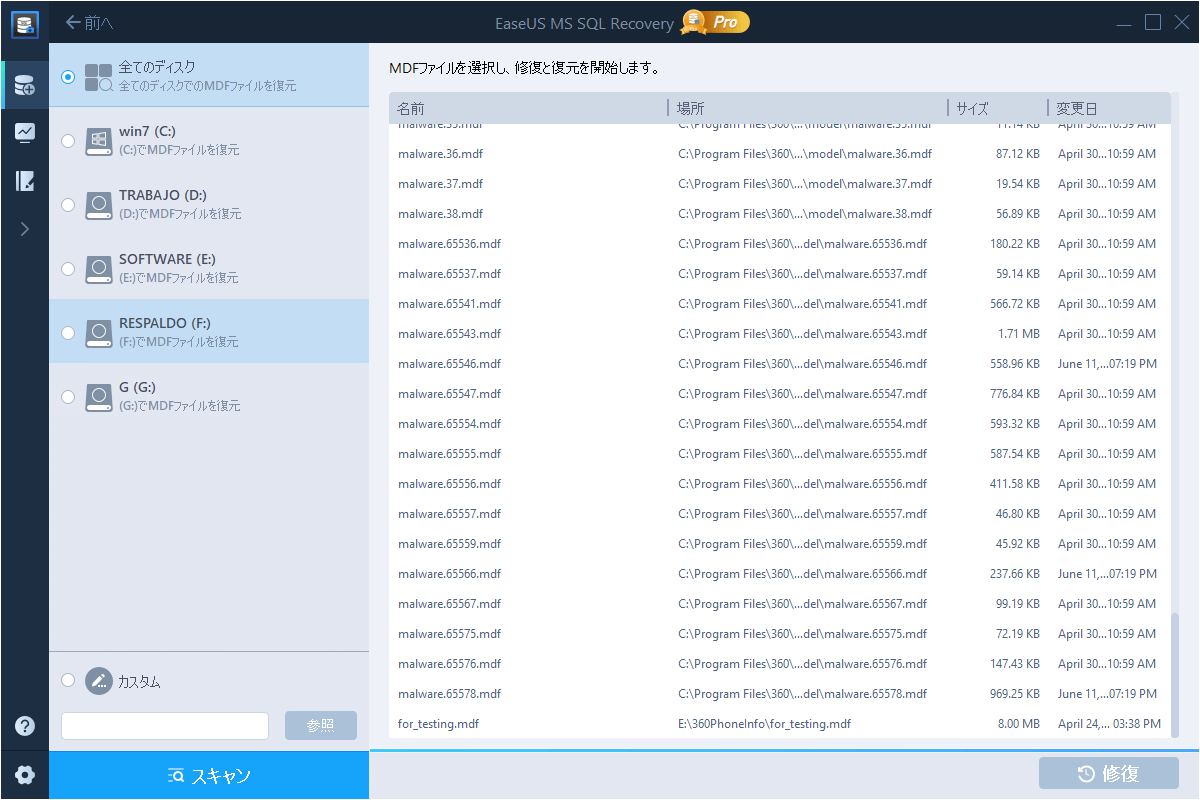Maximize the EaseUS window
This screenshot has height=800, width=1200.
pyautogui.click(x=1152, y=22)
